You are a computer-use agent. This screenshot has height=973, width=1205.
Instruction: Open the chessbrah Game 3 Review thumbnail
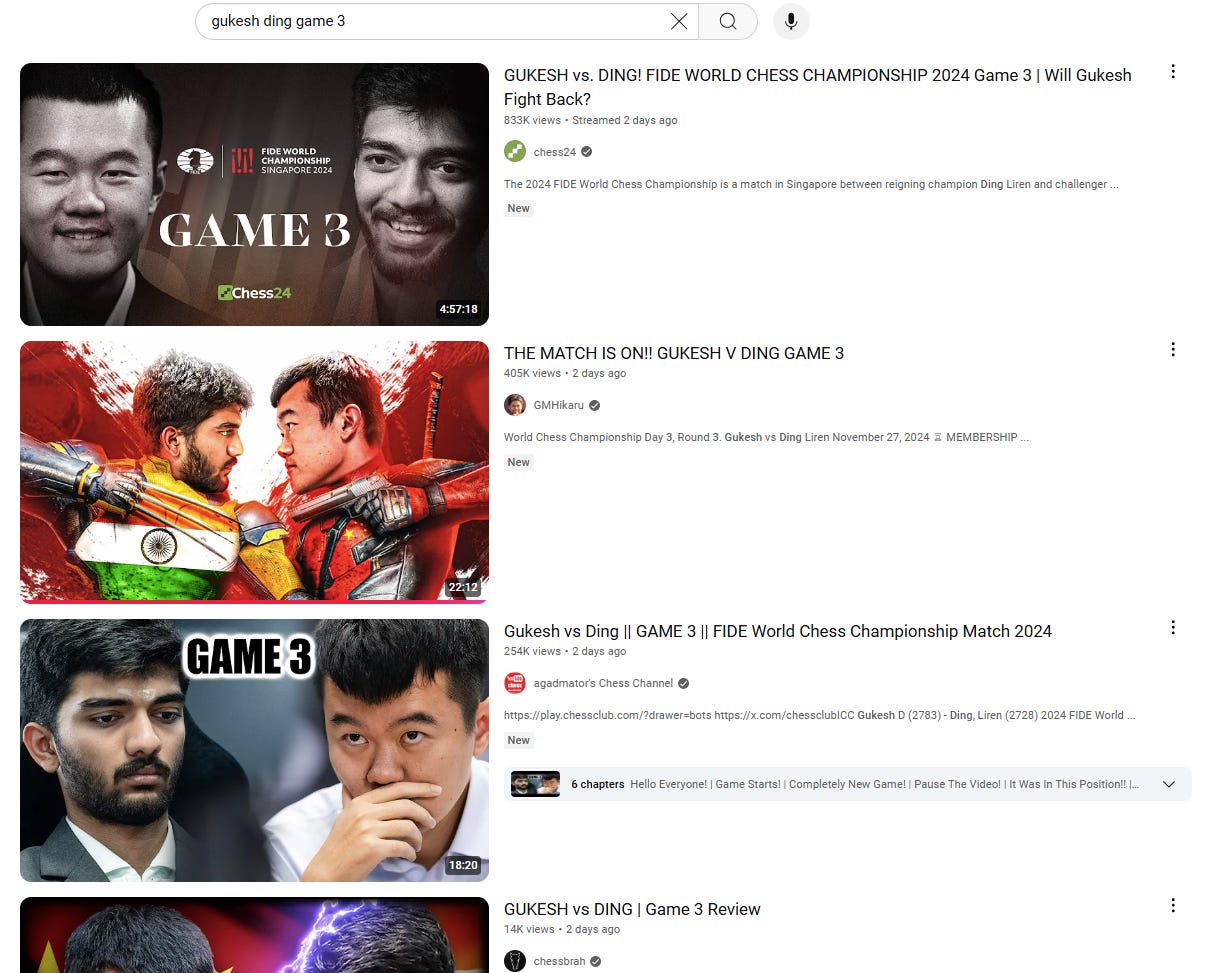[254, 935]
